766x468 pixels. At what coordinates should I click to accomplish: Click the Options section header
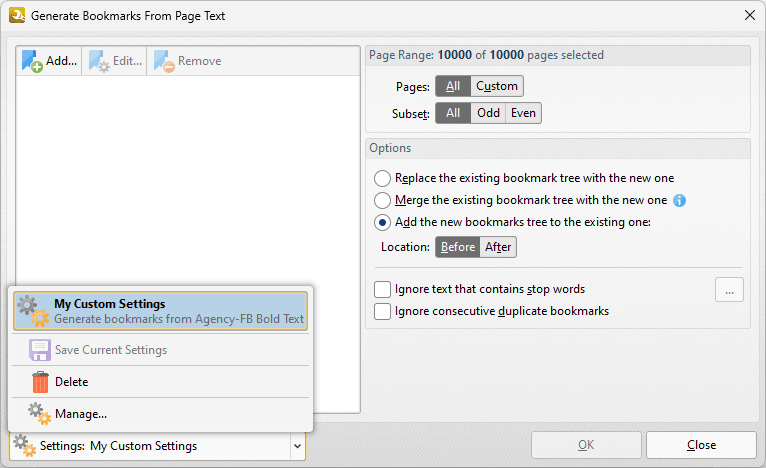tap(390, 148)
